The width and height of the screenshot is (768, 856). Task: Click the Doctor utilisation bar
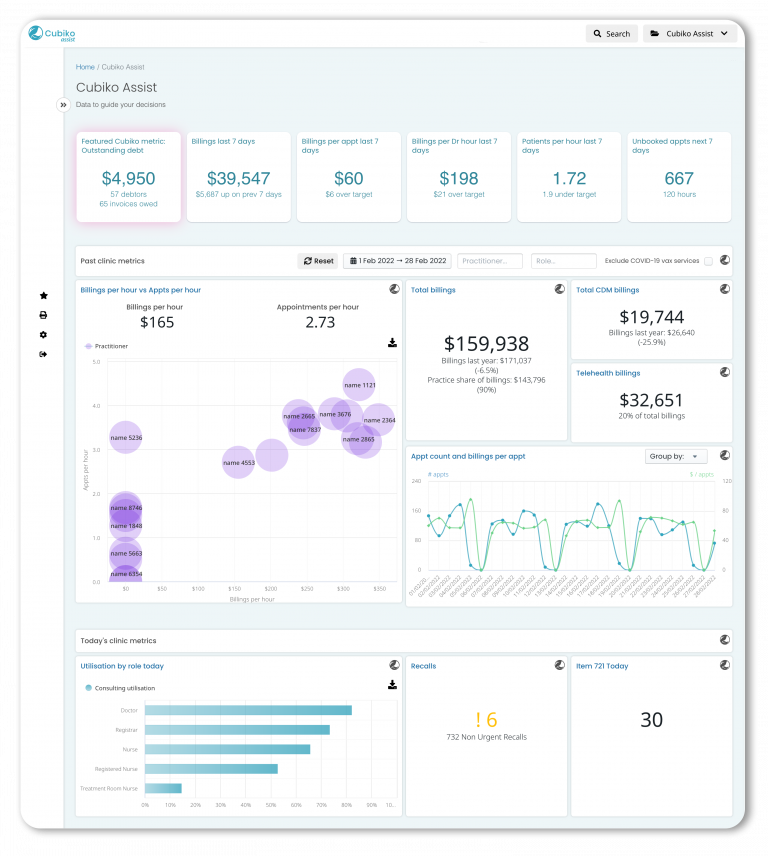[x=248, y=710]
